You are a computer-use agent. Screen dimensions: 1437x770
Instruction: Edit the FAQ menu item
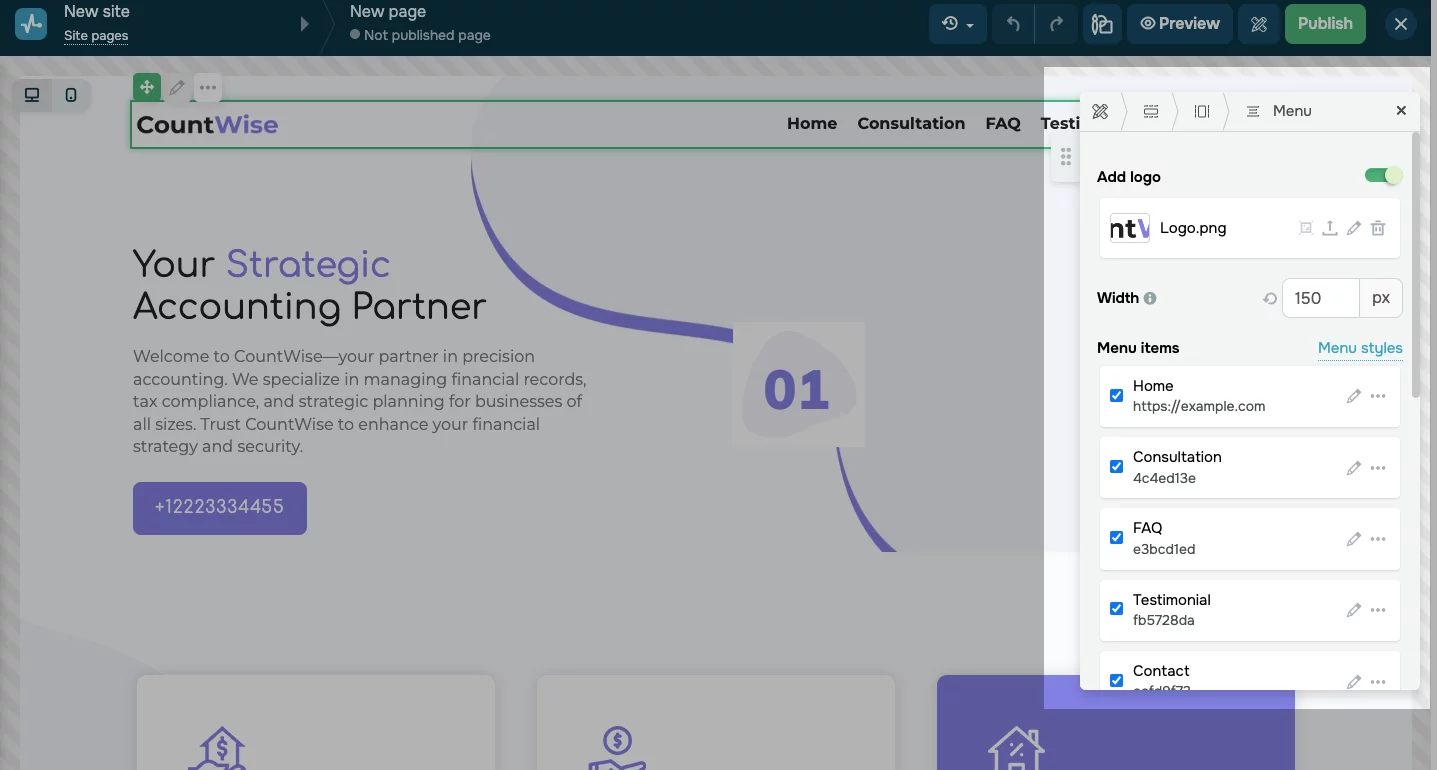tap(1354, 538)
